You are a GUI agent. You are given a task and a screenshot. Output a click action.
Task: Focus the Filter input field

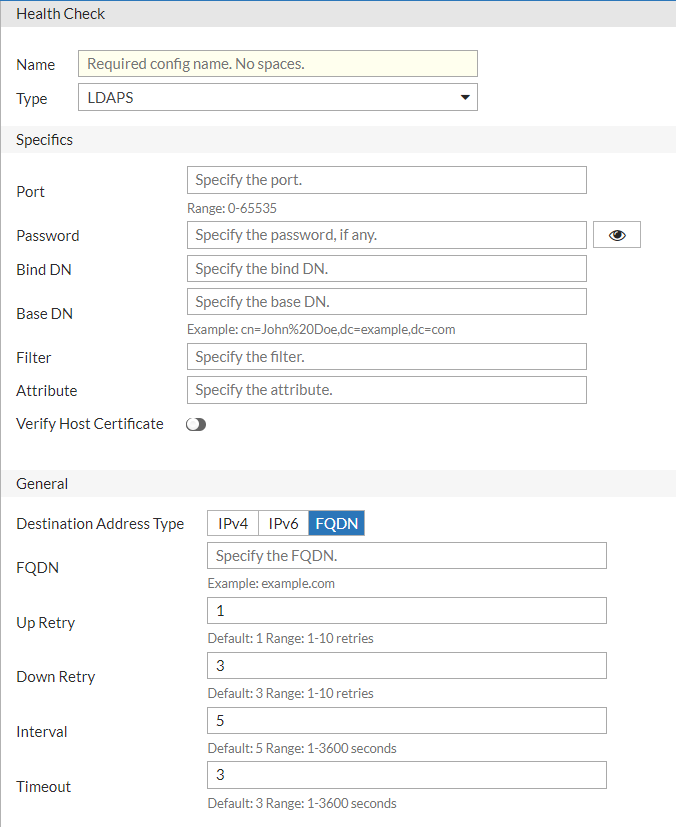(387, 357)
